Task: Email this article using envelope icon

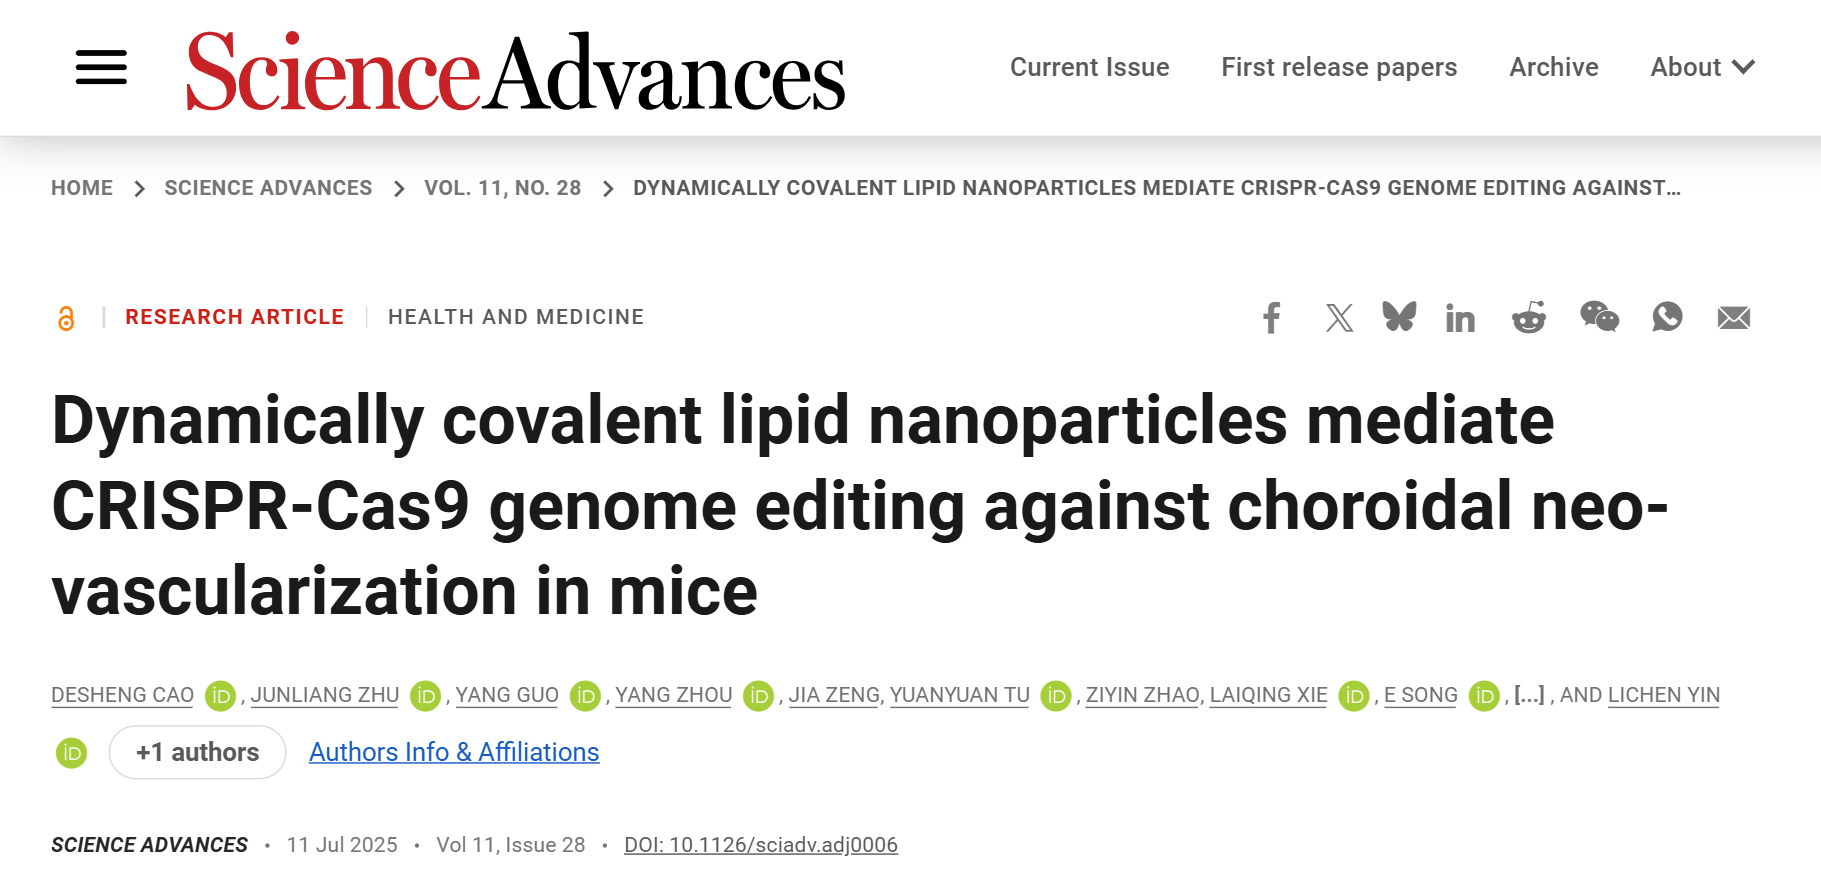Action: [x=1734, y=318]
